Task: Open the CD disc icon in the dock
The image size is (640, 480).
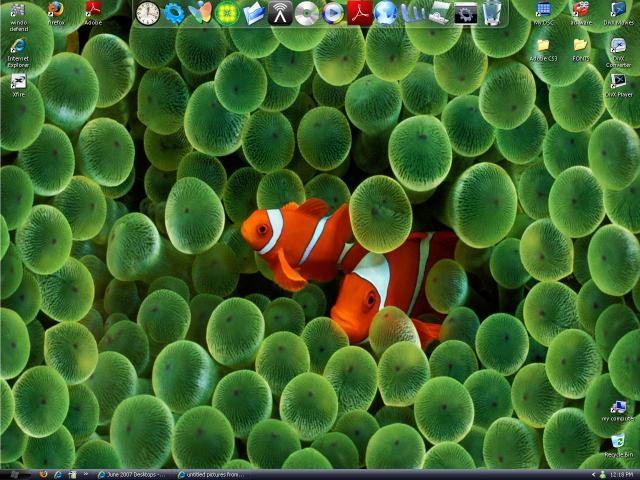Action: (307, 13)
